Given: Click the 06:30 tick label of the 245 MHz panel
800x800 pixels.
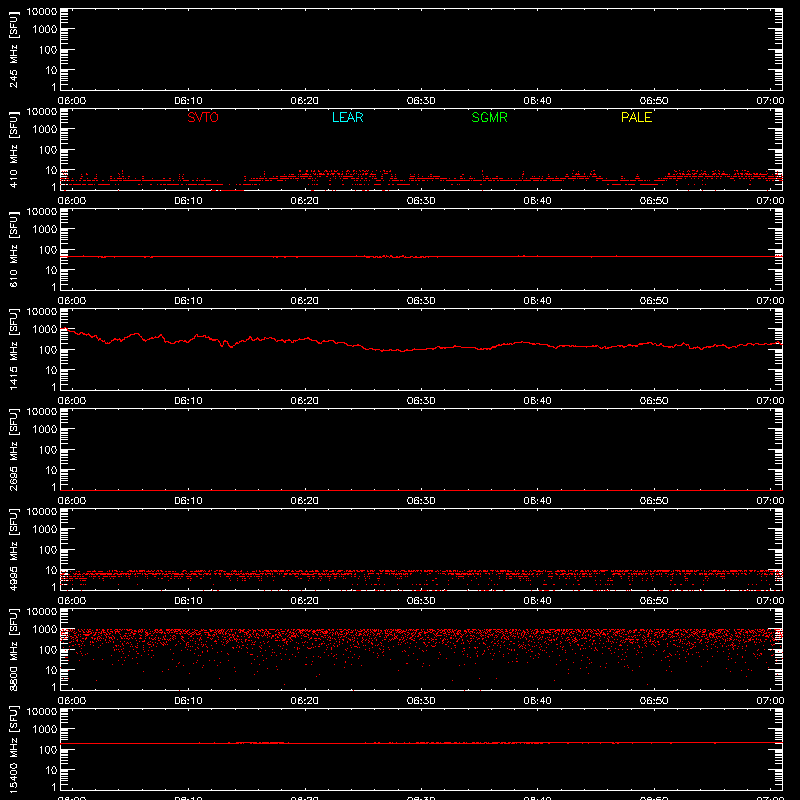Looking at the screenshot, I should (x=421, y=101).
